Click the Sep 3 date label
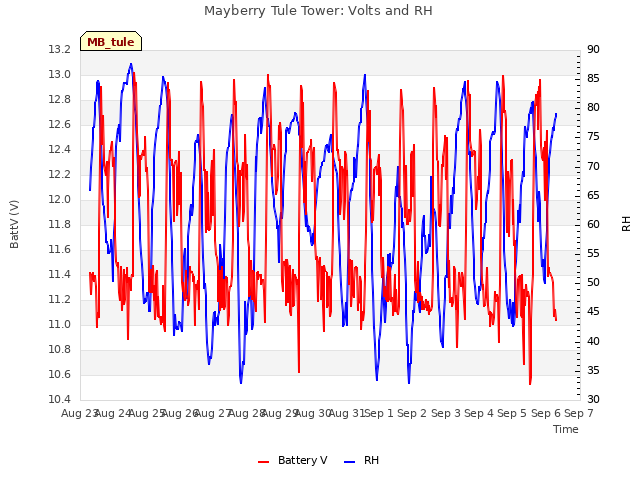 coord(446,413)
